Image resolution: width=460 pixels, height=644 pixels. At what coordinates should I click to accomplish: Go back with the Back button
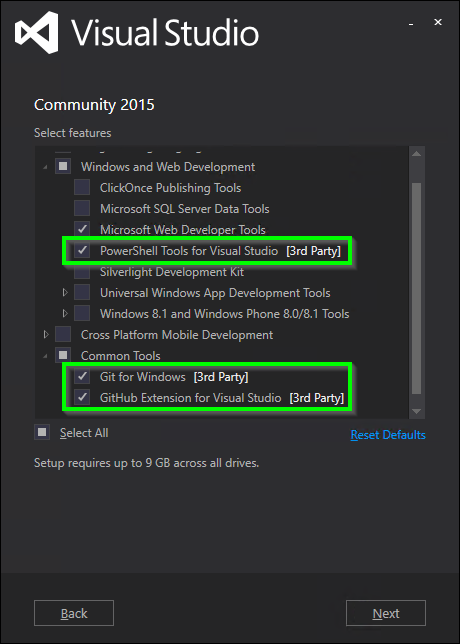pos(74,613)
